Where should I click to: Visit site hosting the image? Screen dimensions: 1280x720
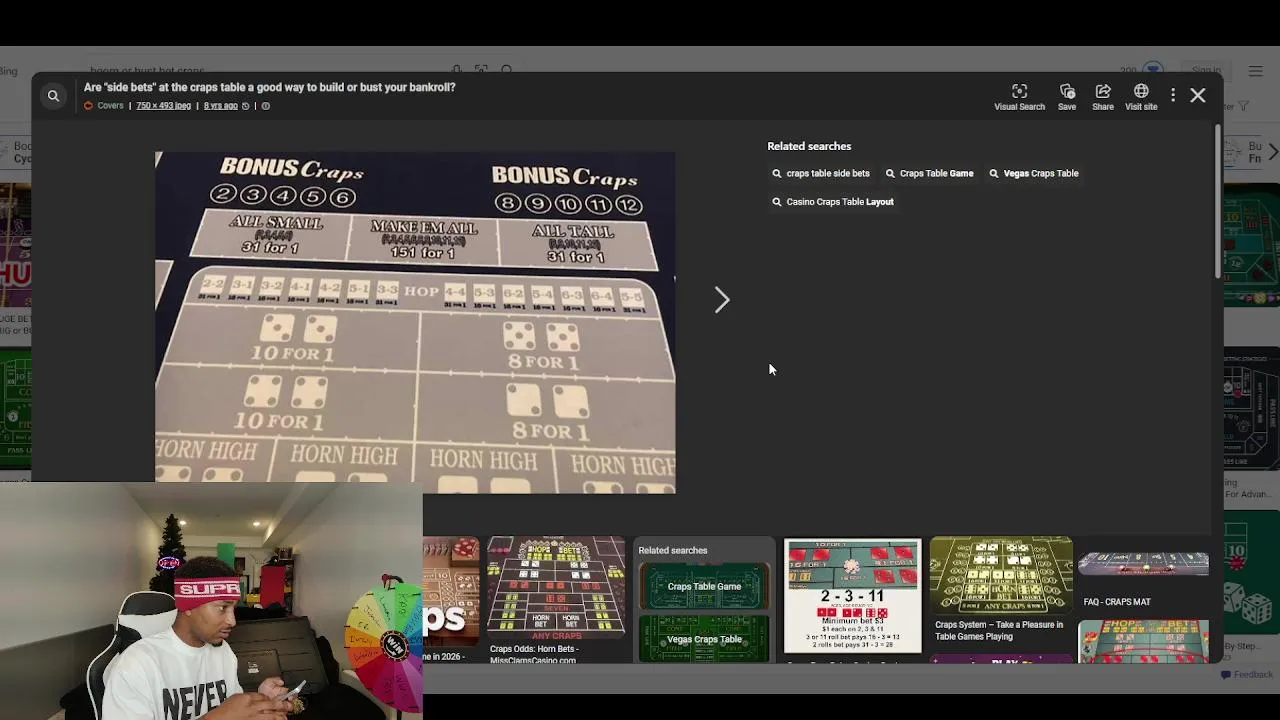click(1141, 97)
